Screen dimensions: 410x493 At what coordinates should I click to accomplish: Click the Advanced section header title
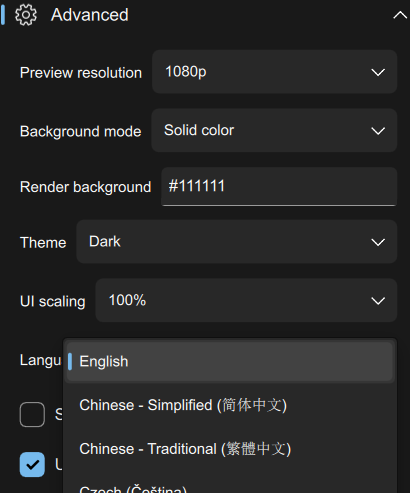[90, 15]
